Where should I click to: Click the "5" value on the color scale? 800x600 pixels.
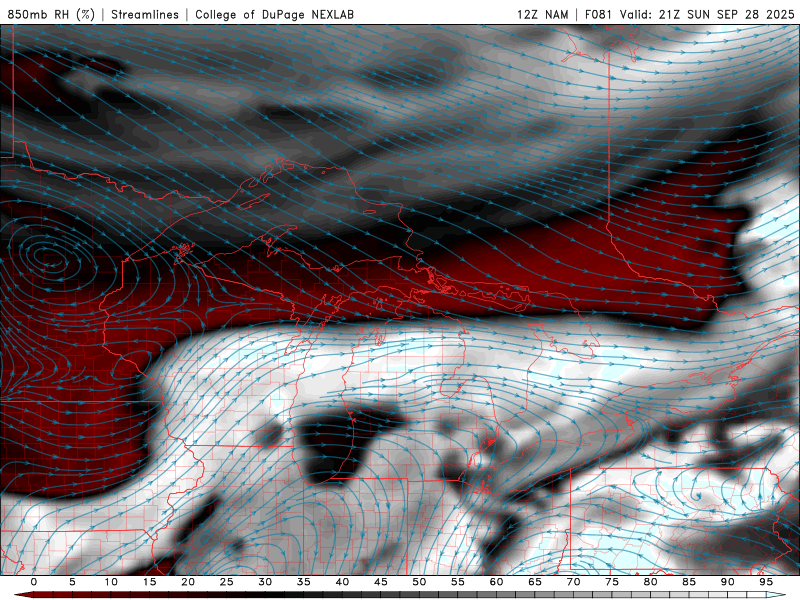[x=72, y=582]
